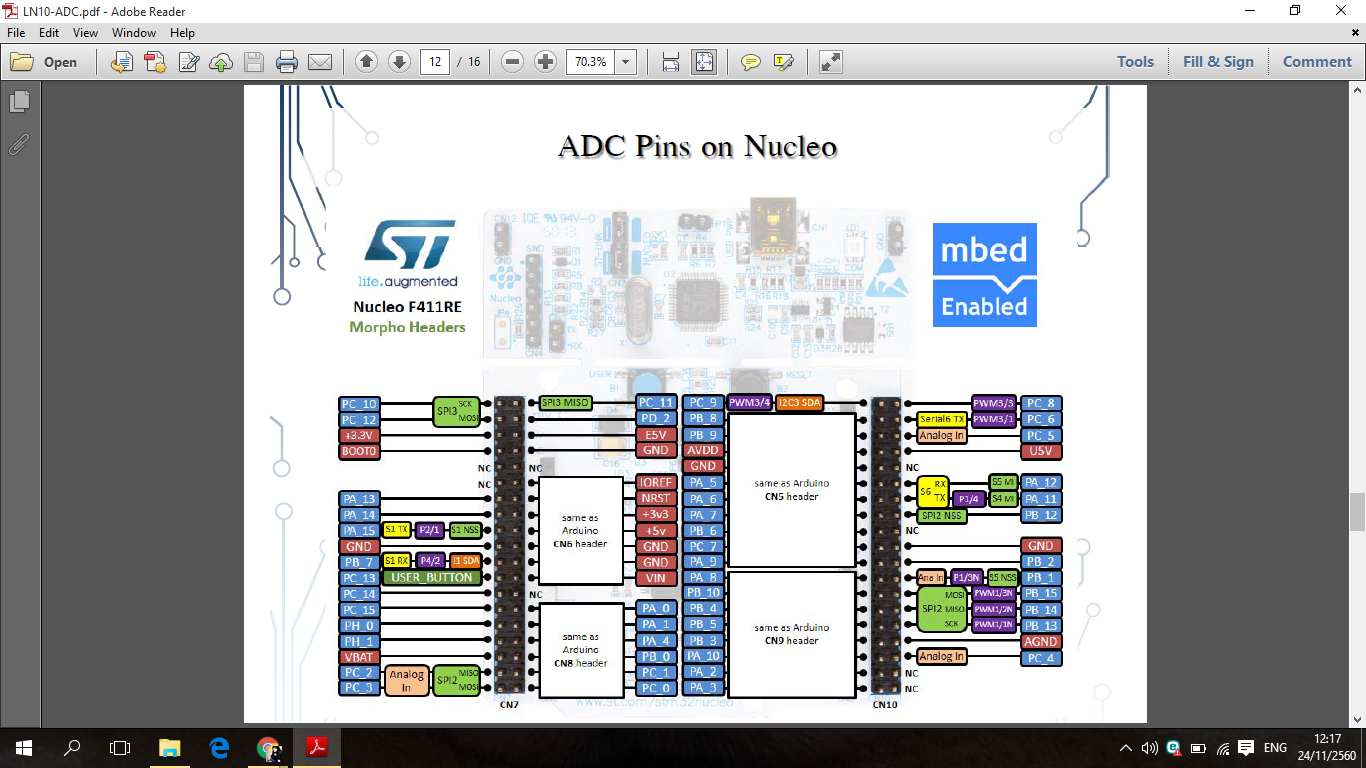This screenshot has width=1366, height=768.
Task: Show hidden system tray icons
Action: (x=1126, y=748)
